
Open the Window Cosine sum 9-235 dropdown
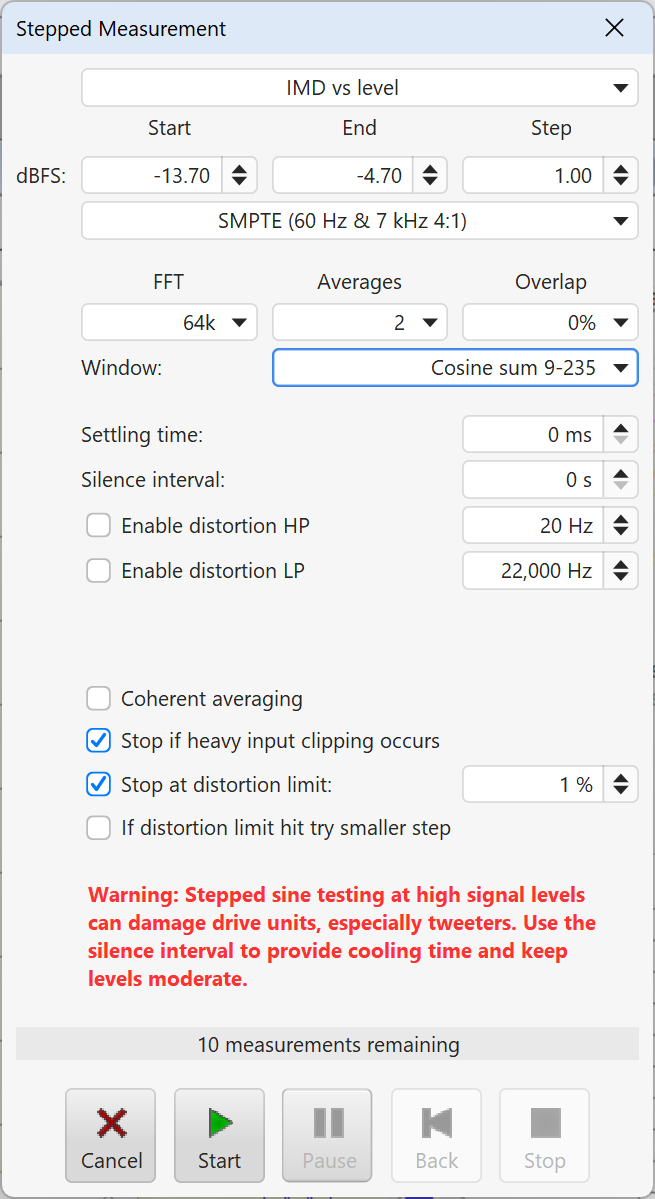click(x=455, y=369)
